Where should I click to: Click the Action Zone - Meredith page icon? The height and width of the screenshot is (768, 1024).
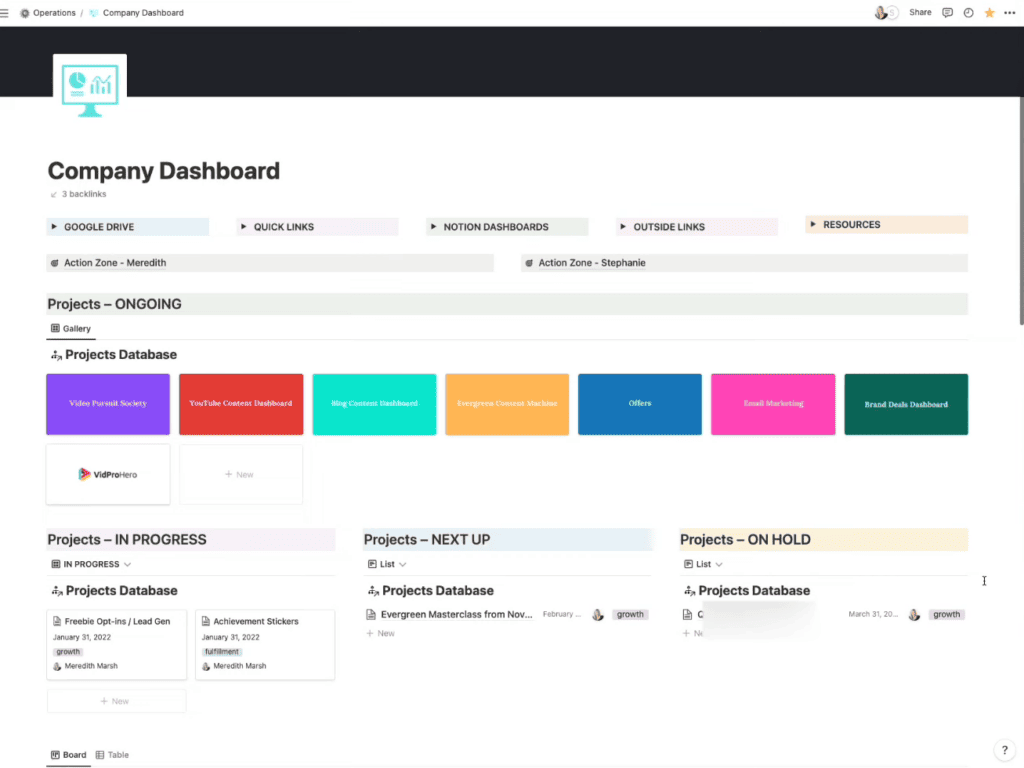(x=55, y=263)
